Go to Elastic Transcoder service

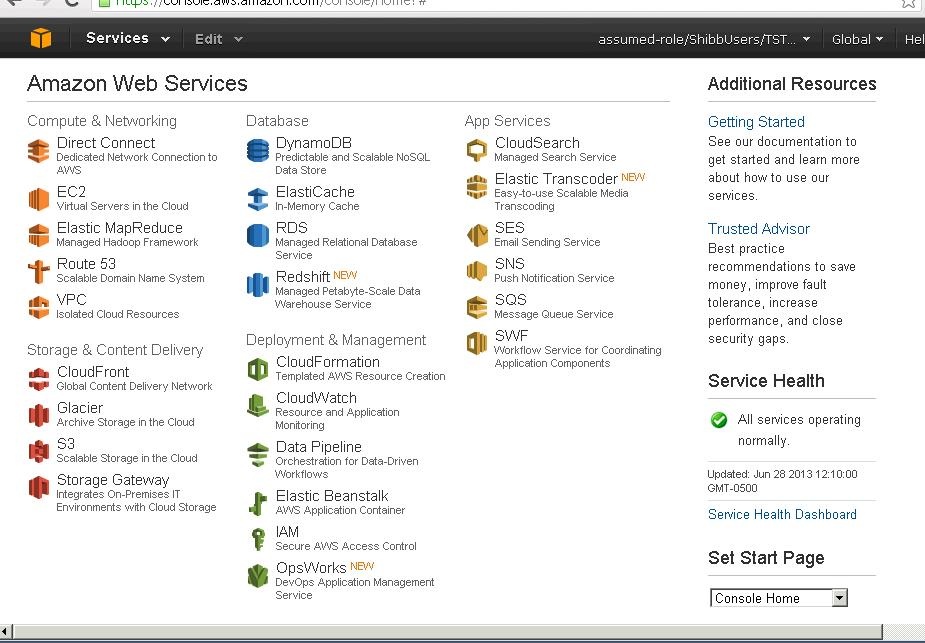click(x=556, y=179)
